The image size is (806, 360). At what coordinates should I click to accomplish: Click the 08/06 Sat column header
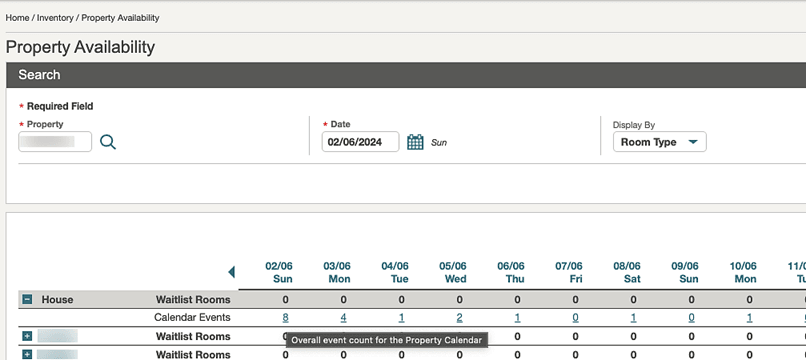click(627, 273)
